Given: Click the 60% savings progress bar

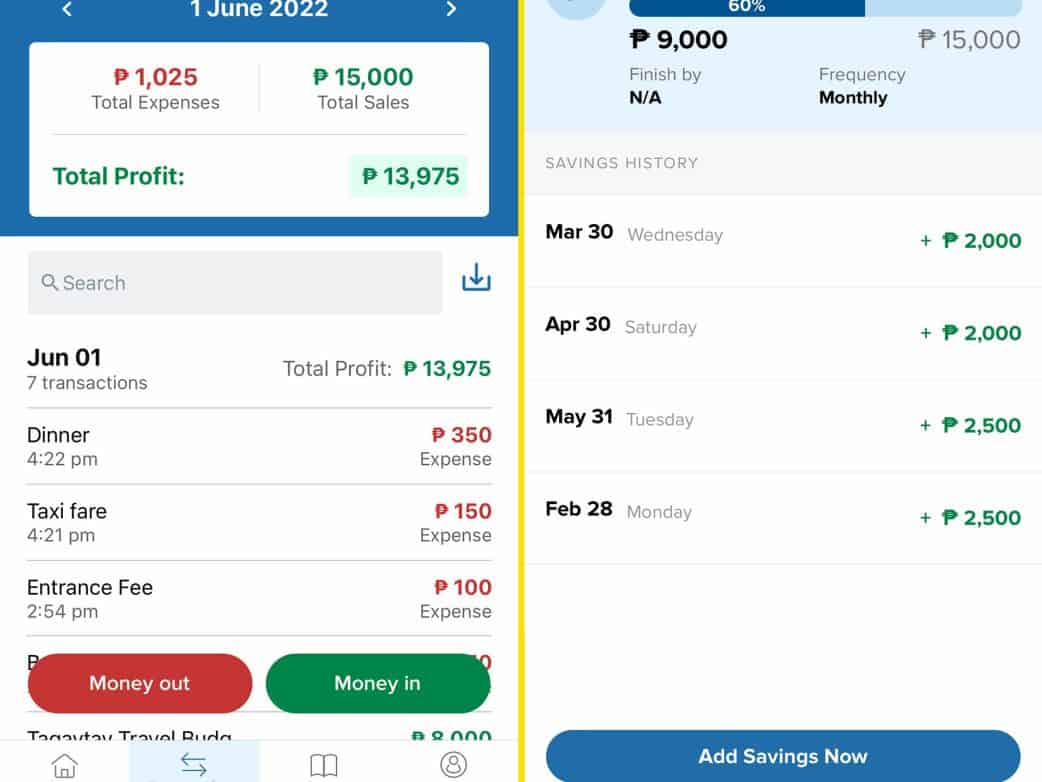Looking at the screenshot, I should [824, 8].
